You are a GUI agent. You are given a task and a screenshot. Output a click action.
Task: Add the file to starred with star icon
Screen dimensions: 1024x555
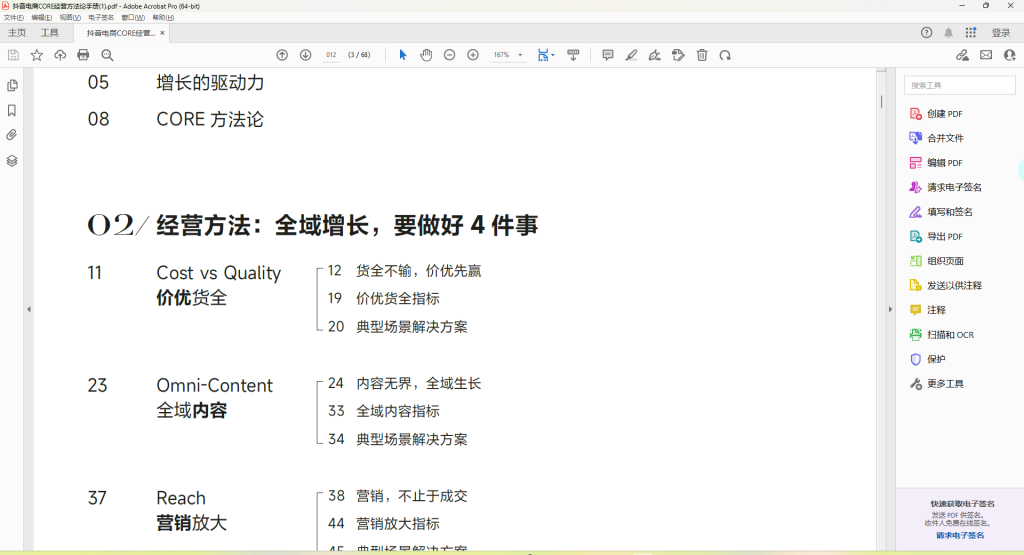pos(37,56)
